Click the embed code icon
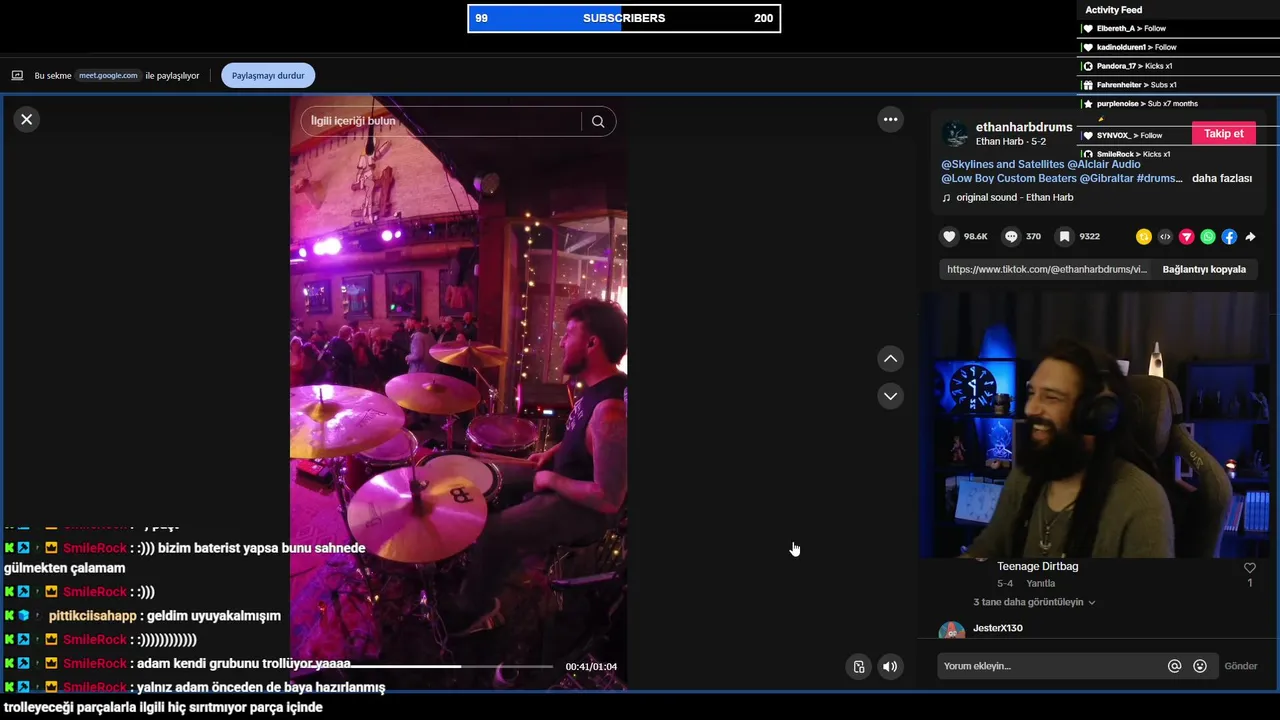This screenshot has width=1280, height=720. [x=1165, y=237]
